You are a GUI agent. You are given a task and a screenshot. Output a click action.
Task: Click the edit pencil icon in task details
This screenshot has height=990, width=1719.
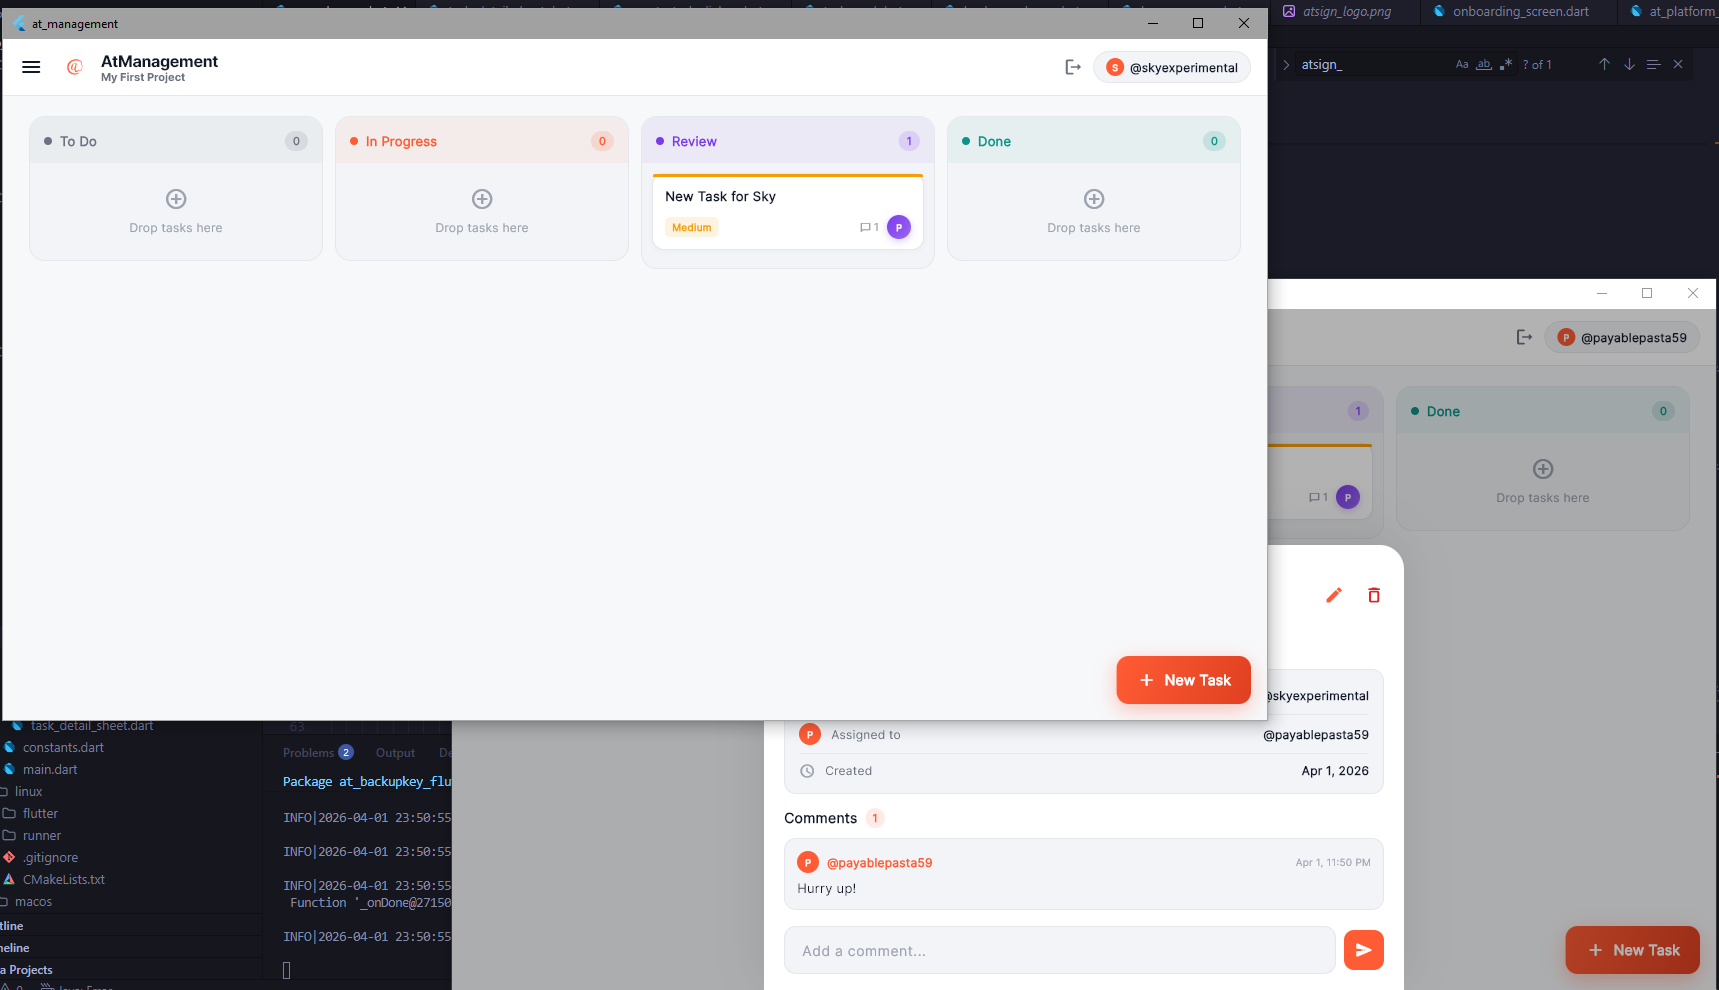click(x=1334, y=596)
